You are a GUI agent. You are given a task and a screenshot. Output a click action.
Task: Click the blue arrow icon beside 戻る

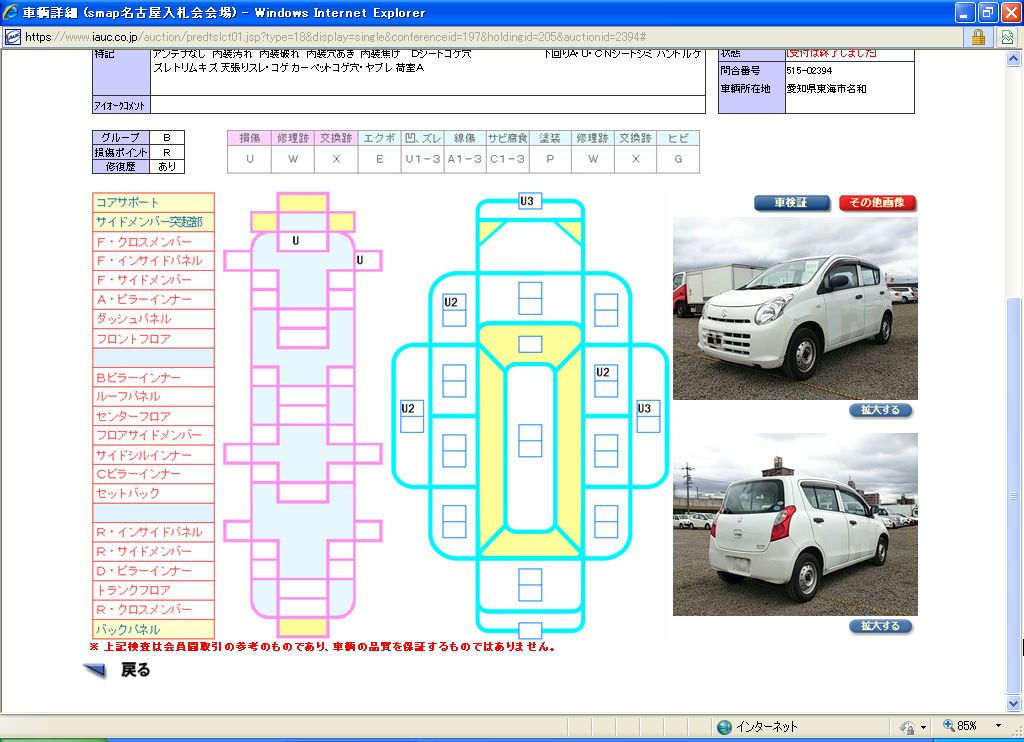96,671
